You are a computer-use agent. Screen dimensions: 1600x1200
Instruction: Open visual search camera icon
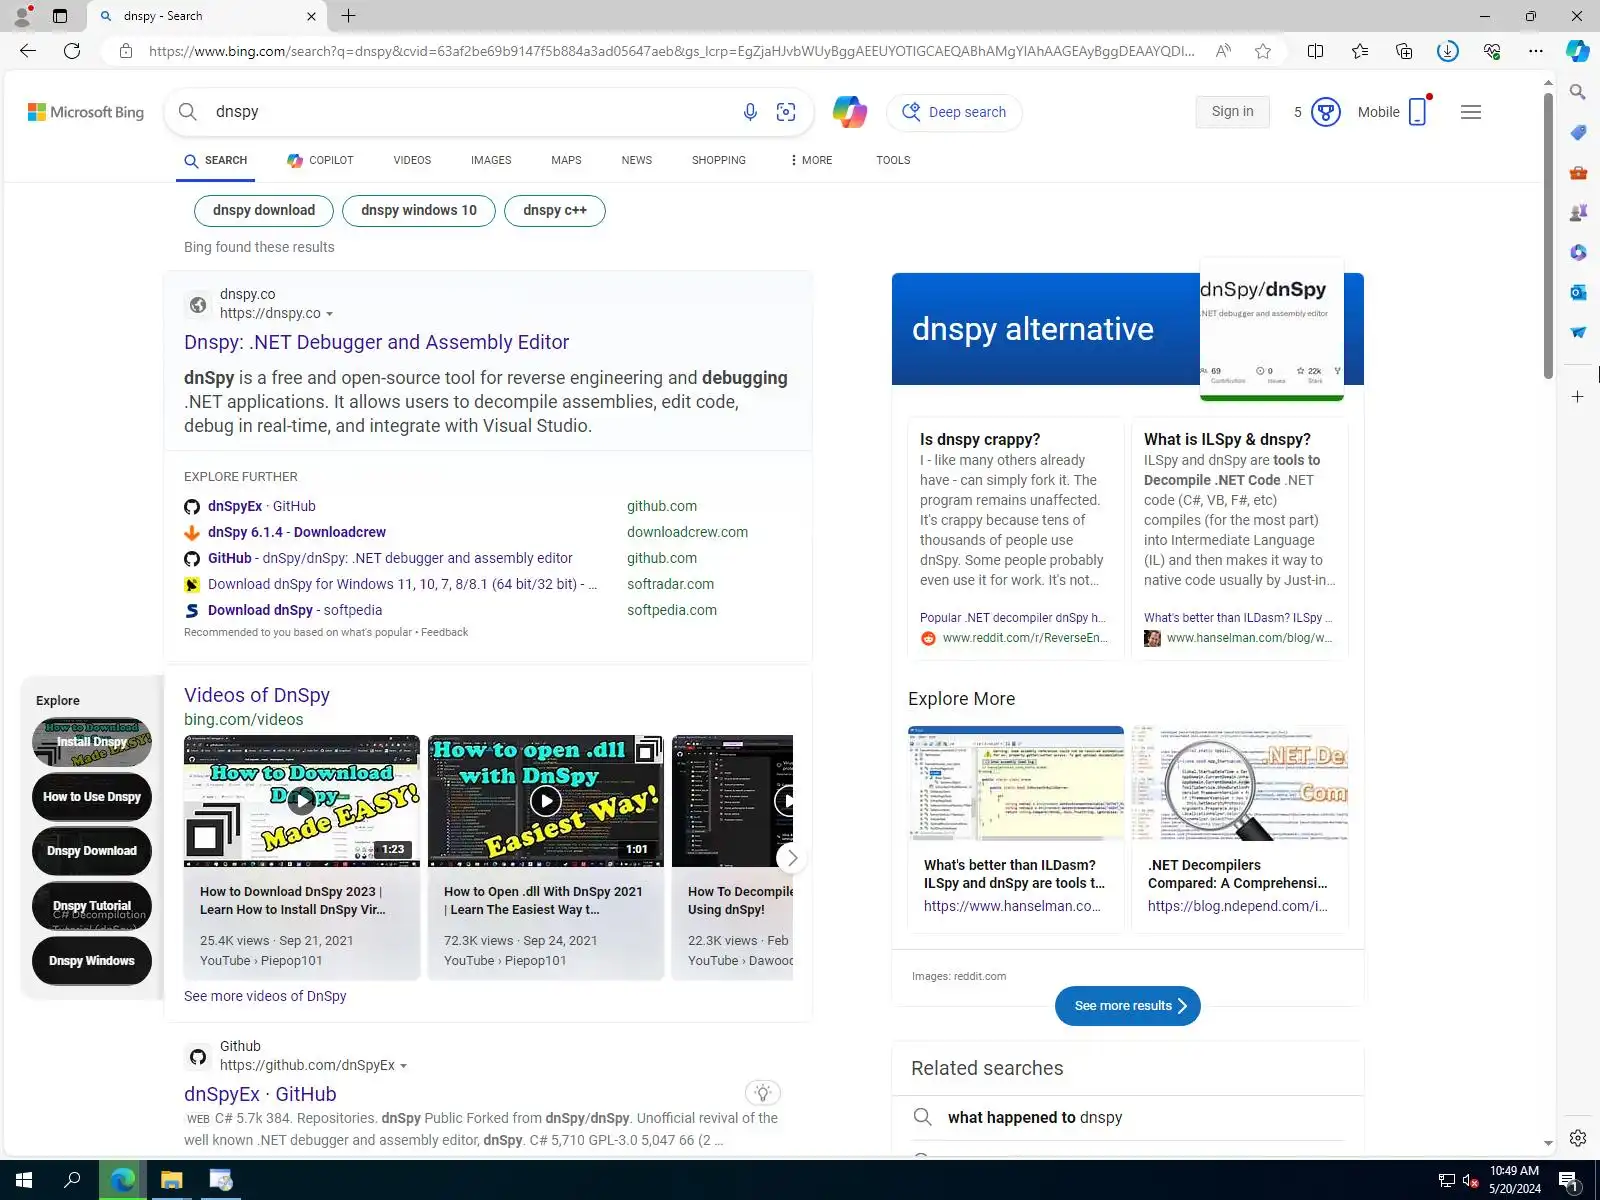tap(786, 112)
